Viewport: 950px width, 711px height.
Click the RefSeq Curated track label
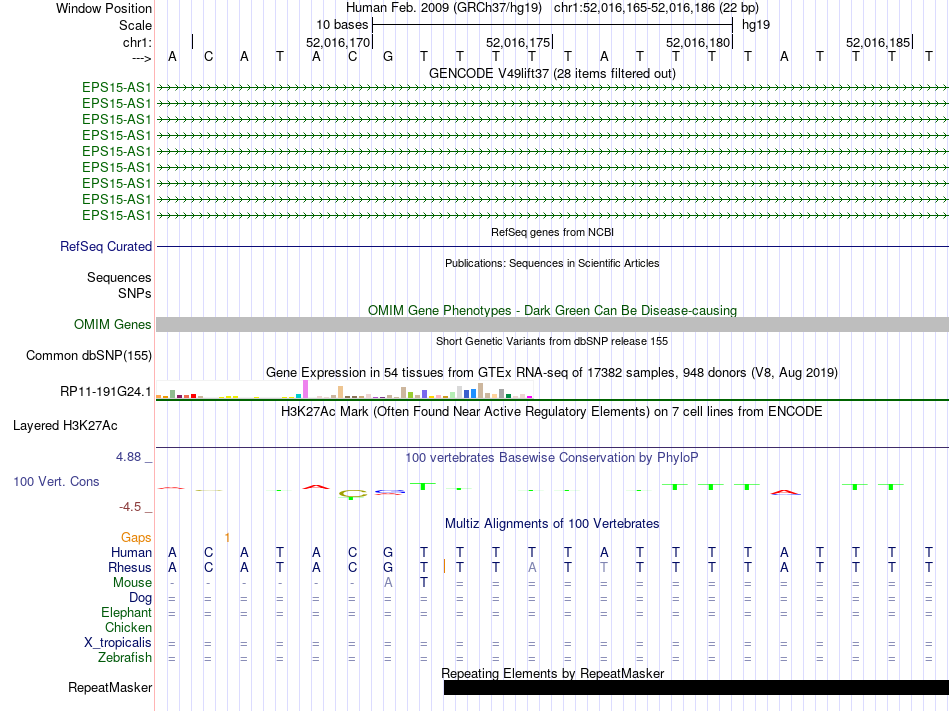click(105, 246)
